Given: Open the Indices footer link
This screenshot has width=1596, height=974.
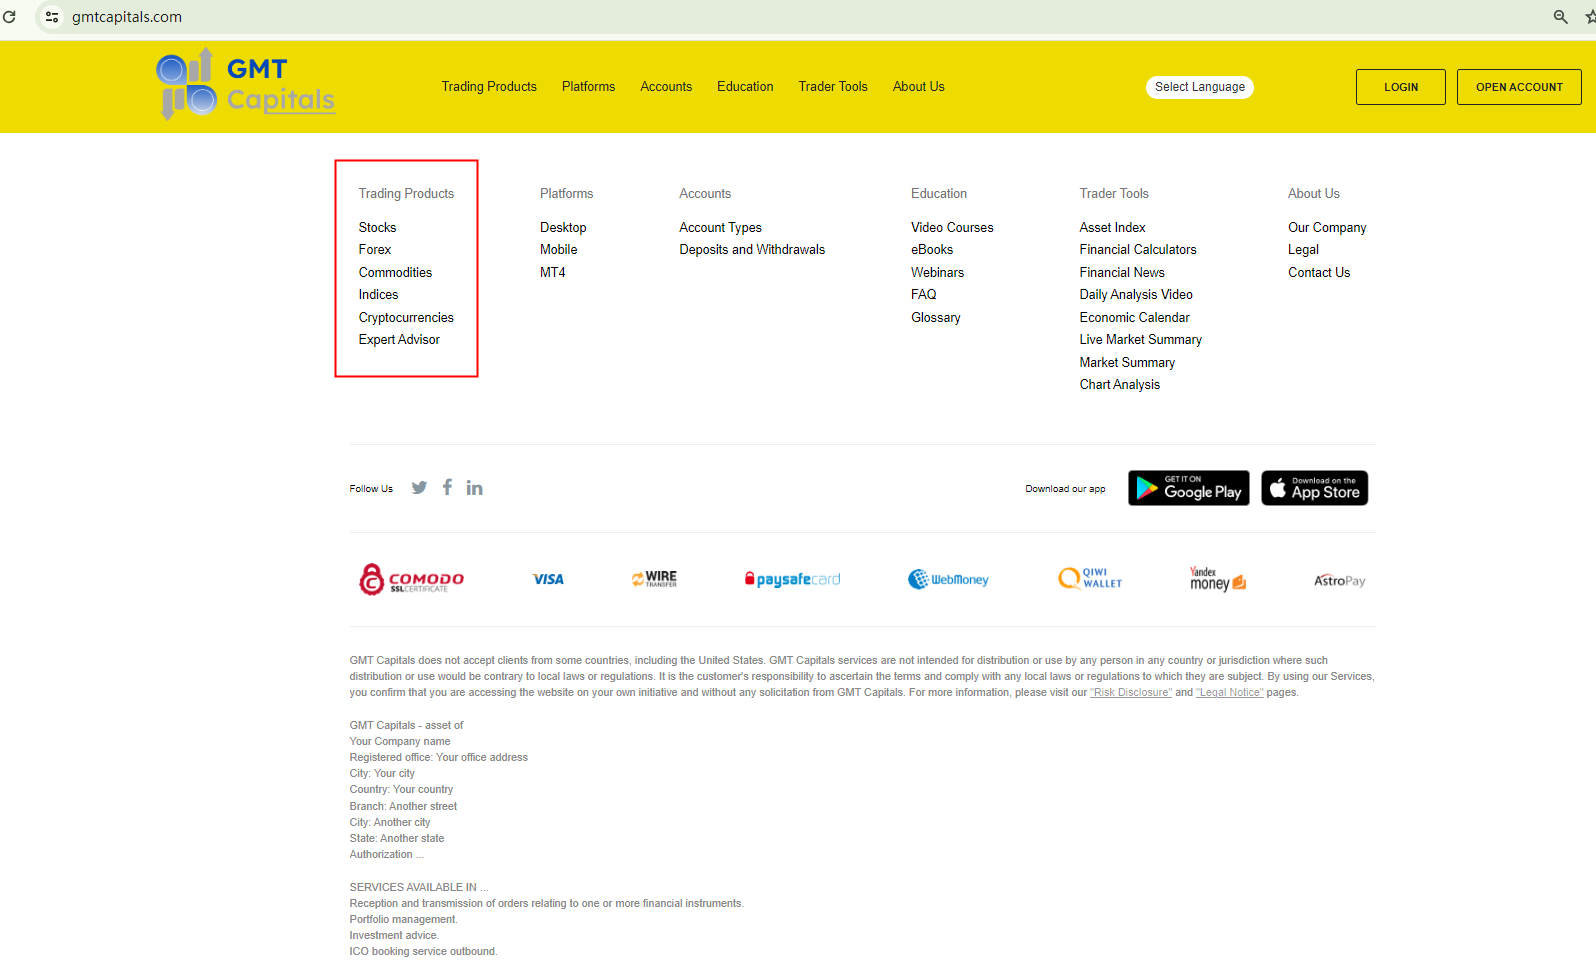Looking at the screenshot, I should coord(378,295).
